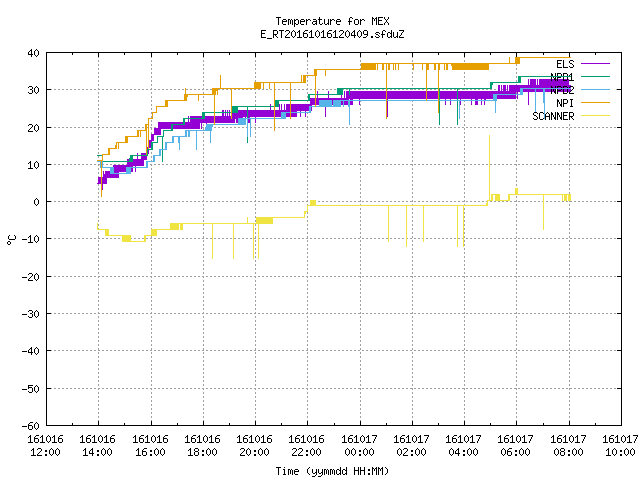Click the green NPD1 legend line sample

point(595,76)
